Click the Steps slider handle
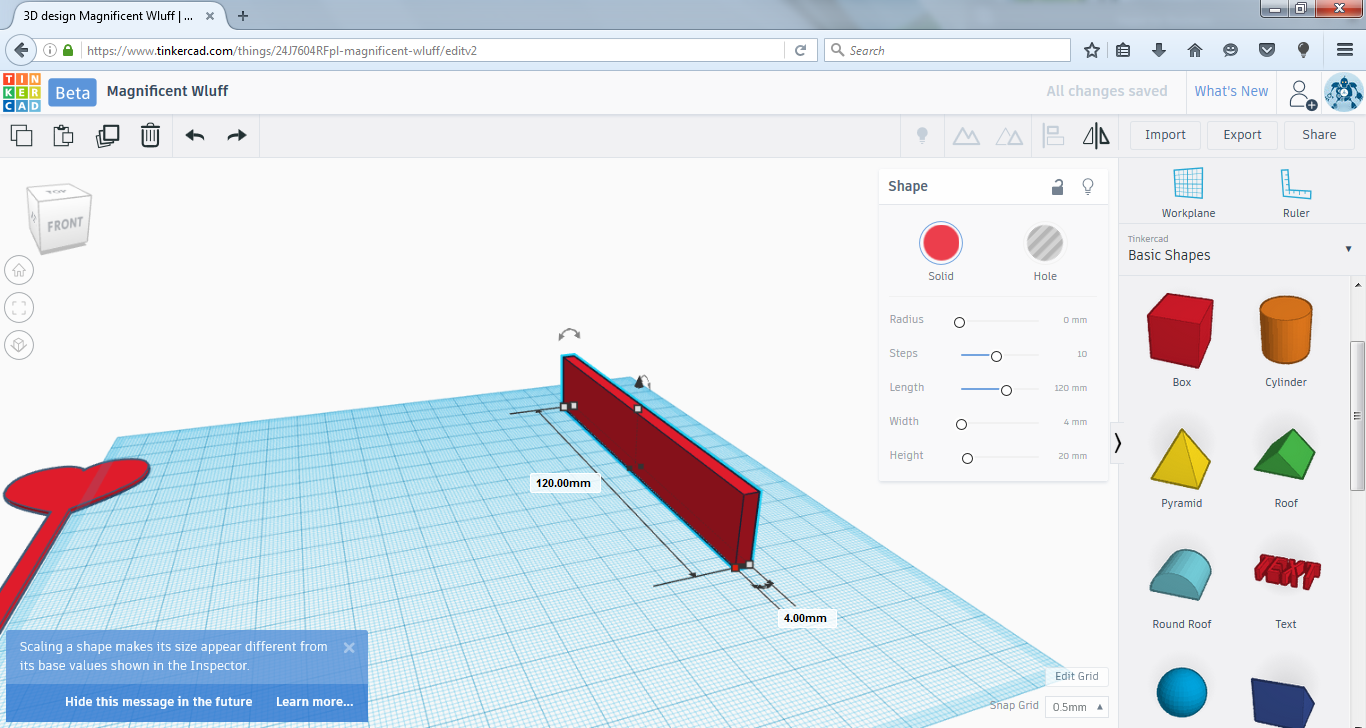The image size is (1366, 728). click(996, 356)
